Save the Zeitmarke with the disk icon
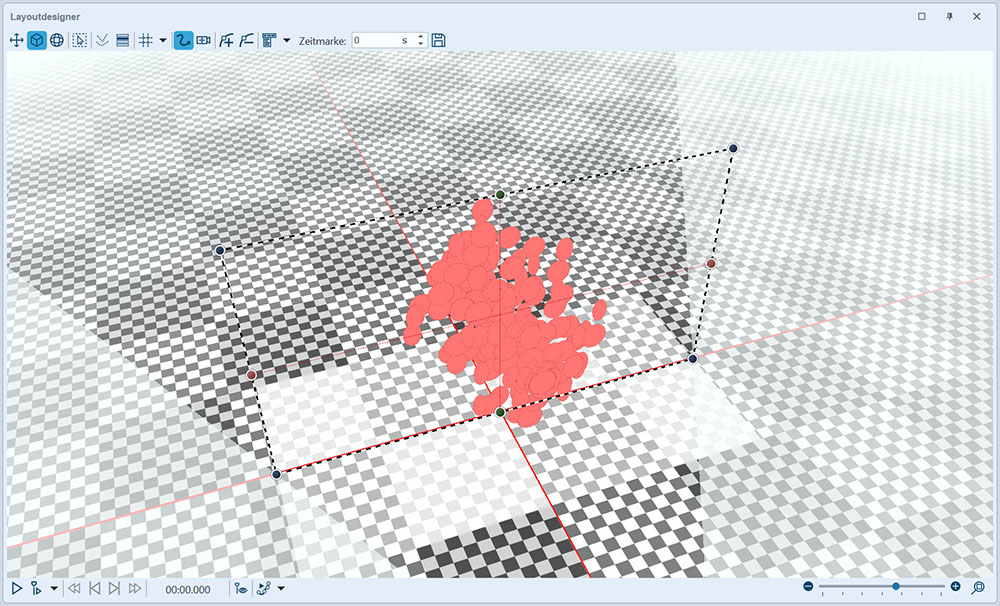The image size is (1000, 606). pyautogui.click(x=438, y=41)
